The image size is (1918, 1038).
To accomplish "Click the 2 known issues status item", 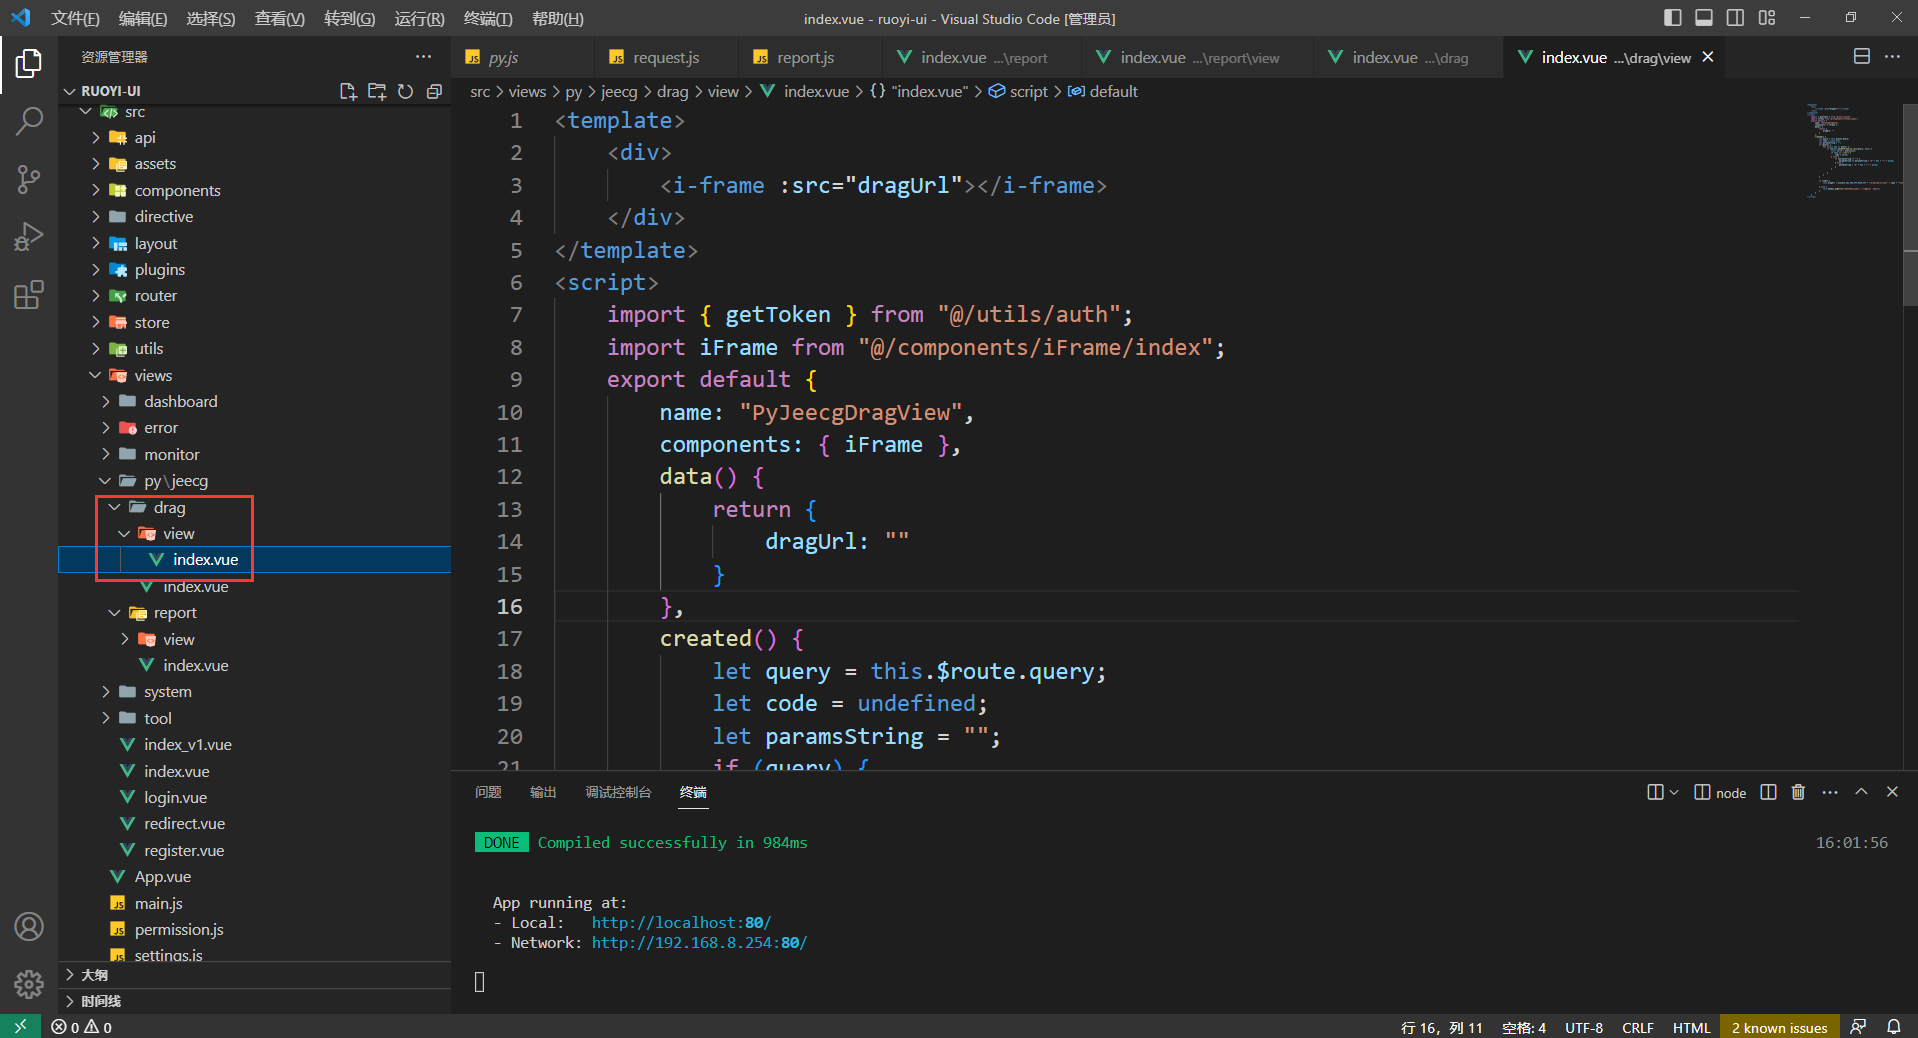I will (1779, 1028).
